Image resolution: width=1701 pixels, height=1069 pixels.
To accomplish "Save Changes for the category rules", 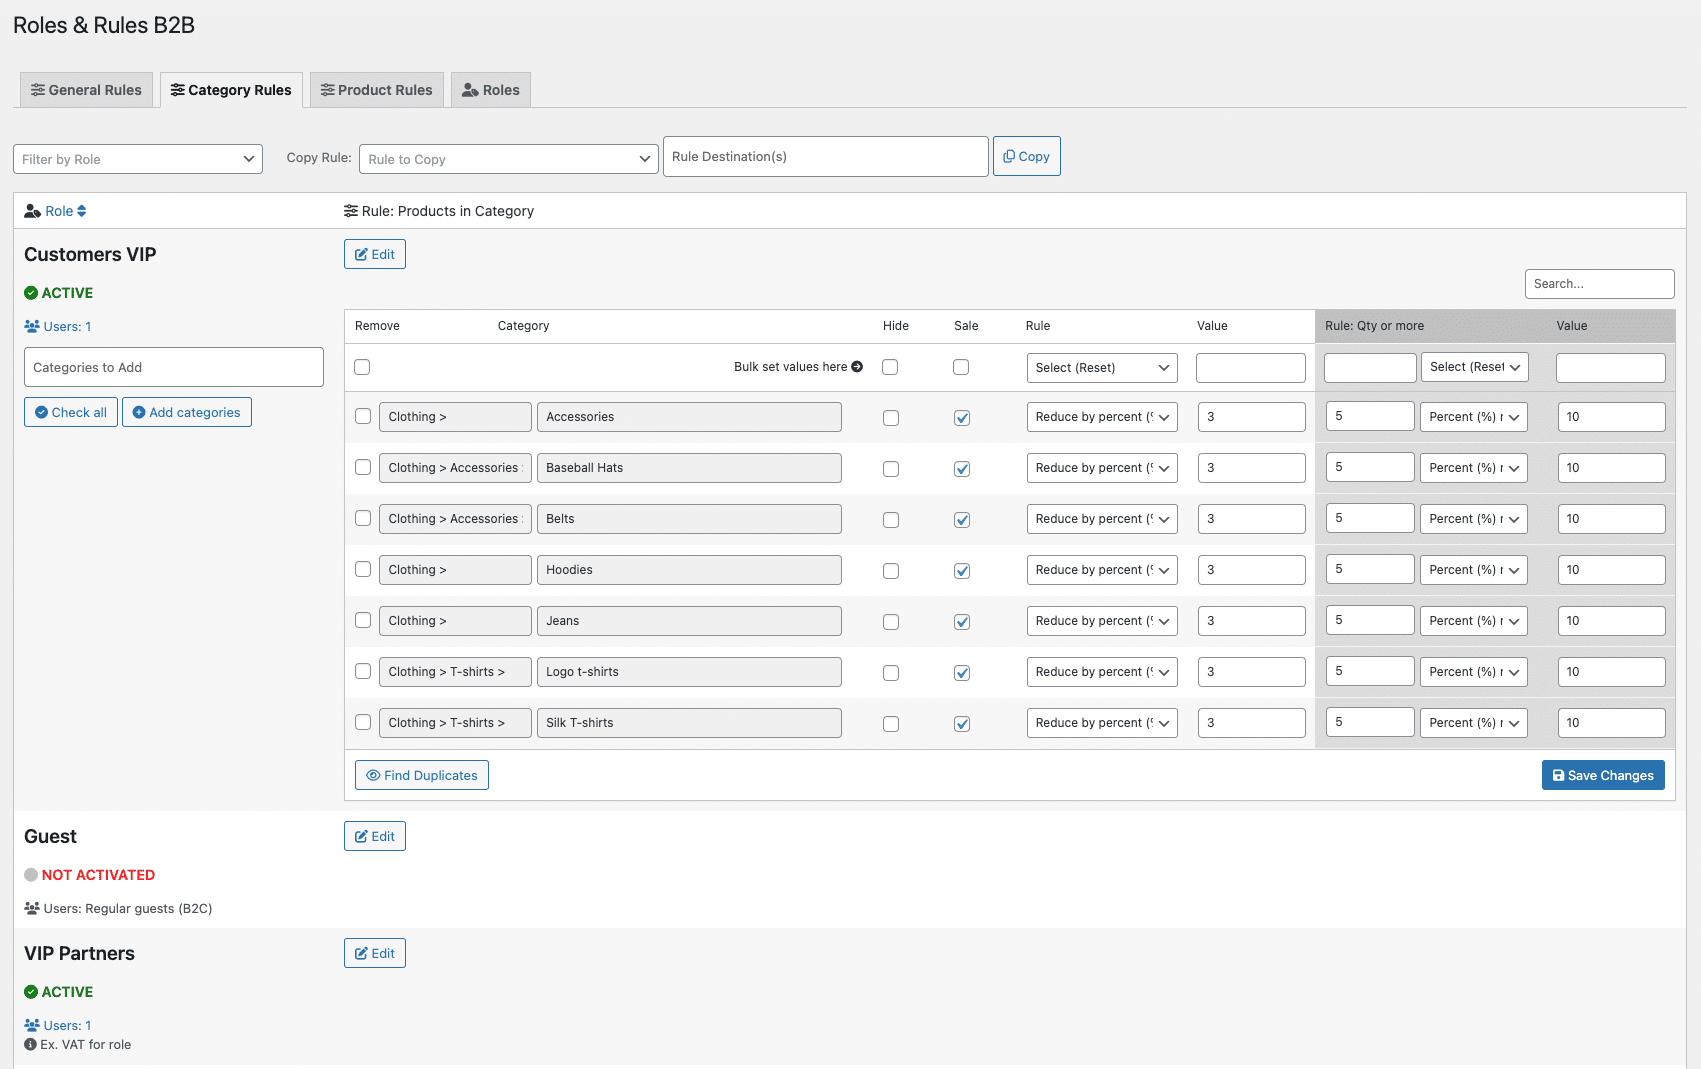I will pos(1603,775).
